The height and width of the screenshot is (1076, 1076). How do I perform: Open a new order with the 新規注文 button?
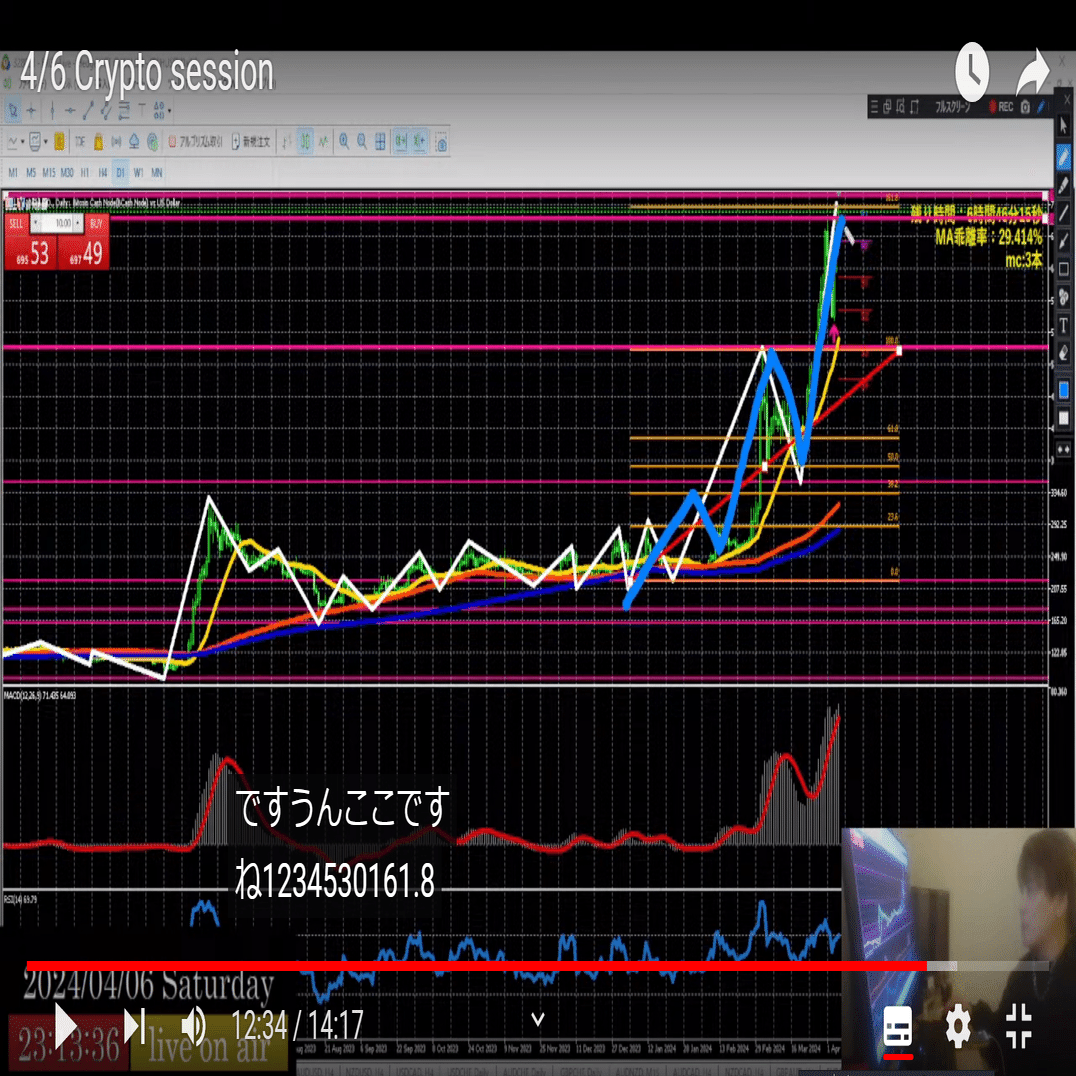tap(253, 141)
